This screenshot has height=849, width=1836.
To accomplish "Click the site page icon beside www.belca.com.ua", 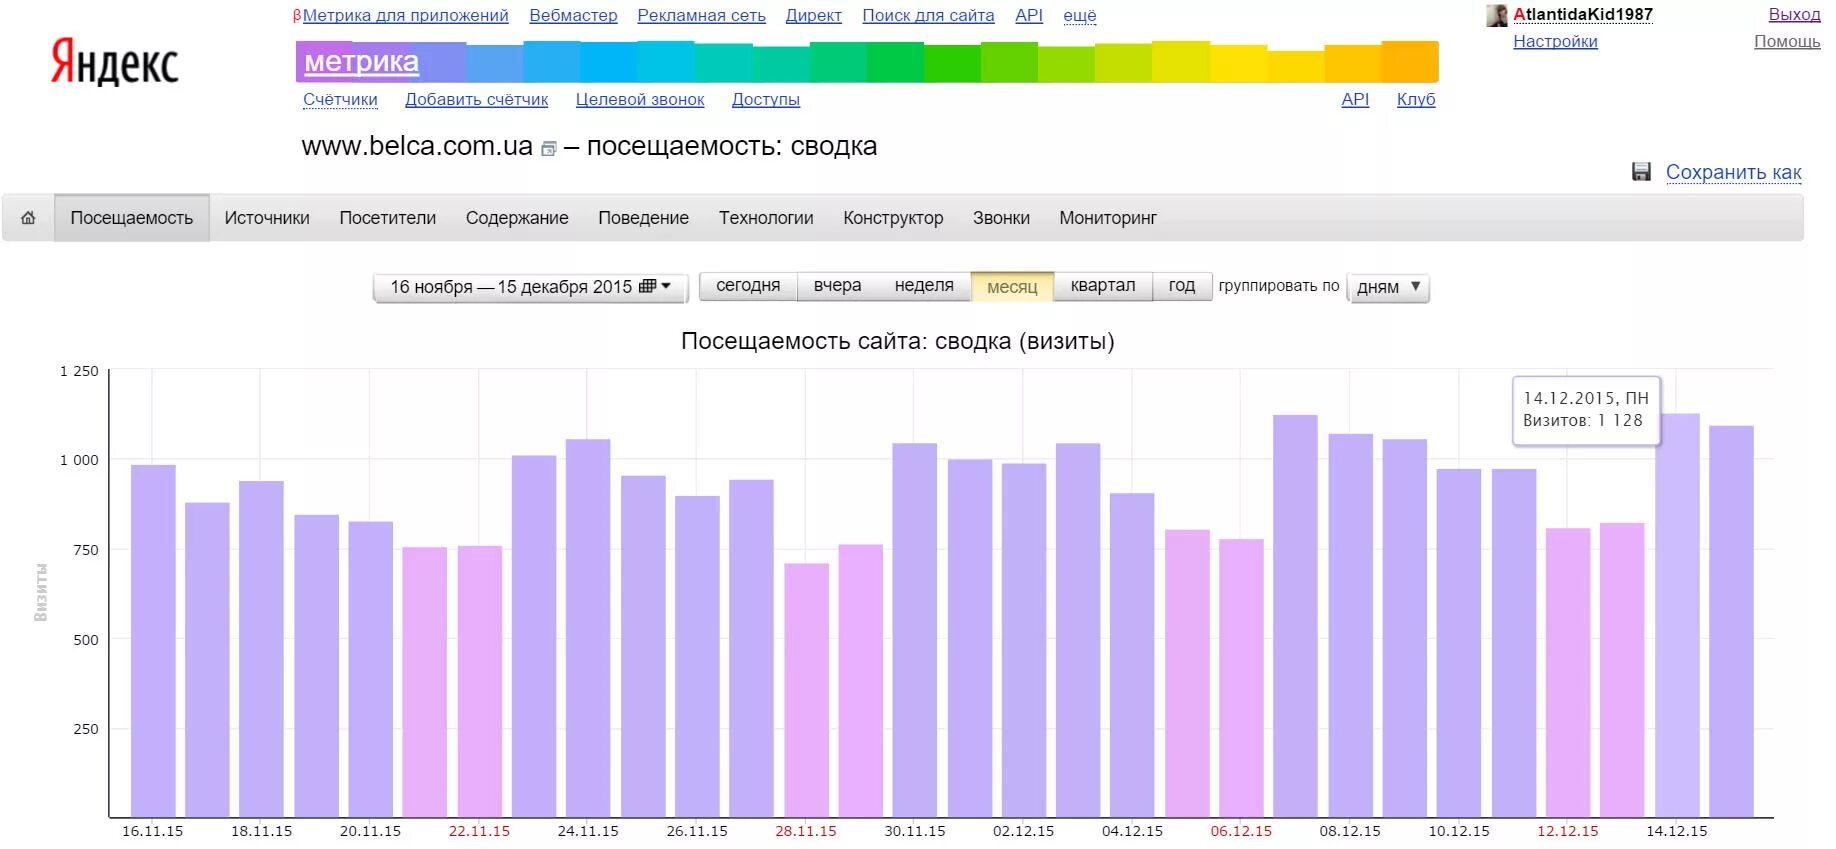I will pos(548,149).
